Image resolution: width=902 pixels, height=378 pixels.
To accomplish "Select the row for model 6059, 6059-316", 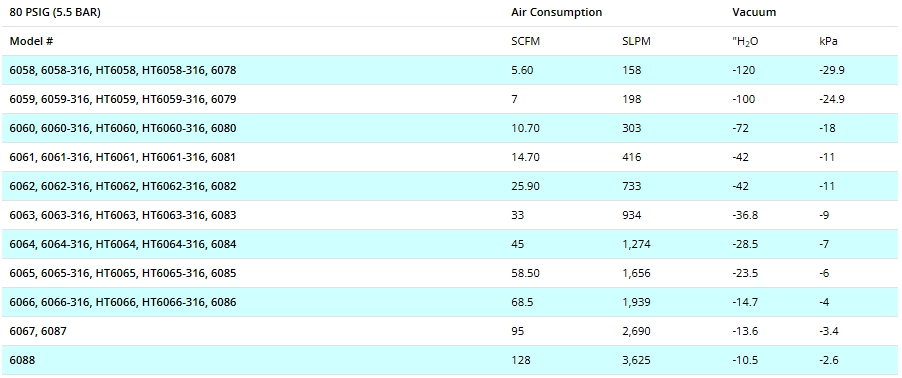I will pos(450,99).
